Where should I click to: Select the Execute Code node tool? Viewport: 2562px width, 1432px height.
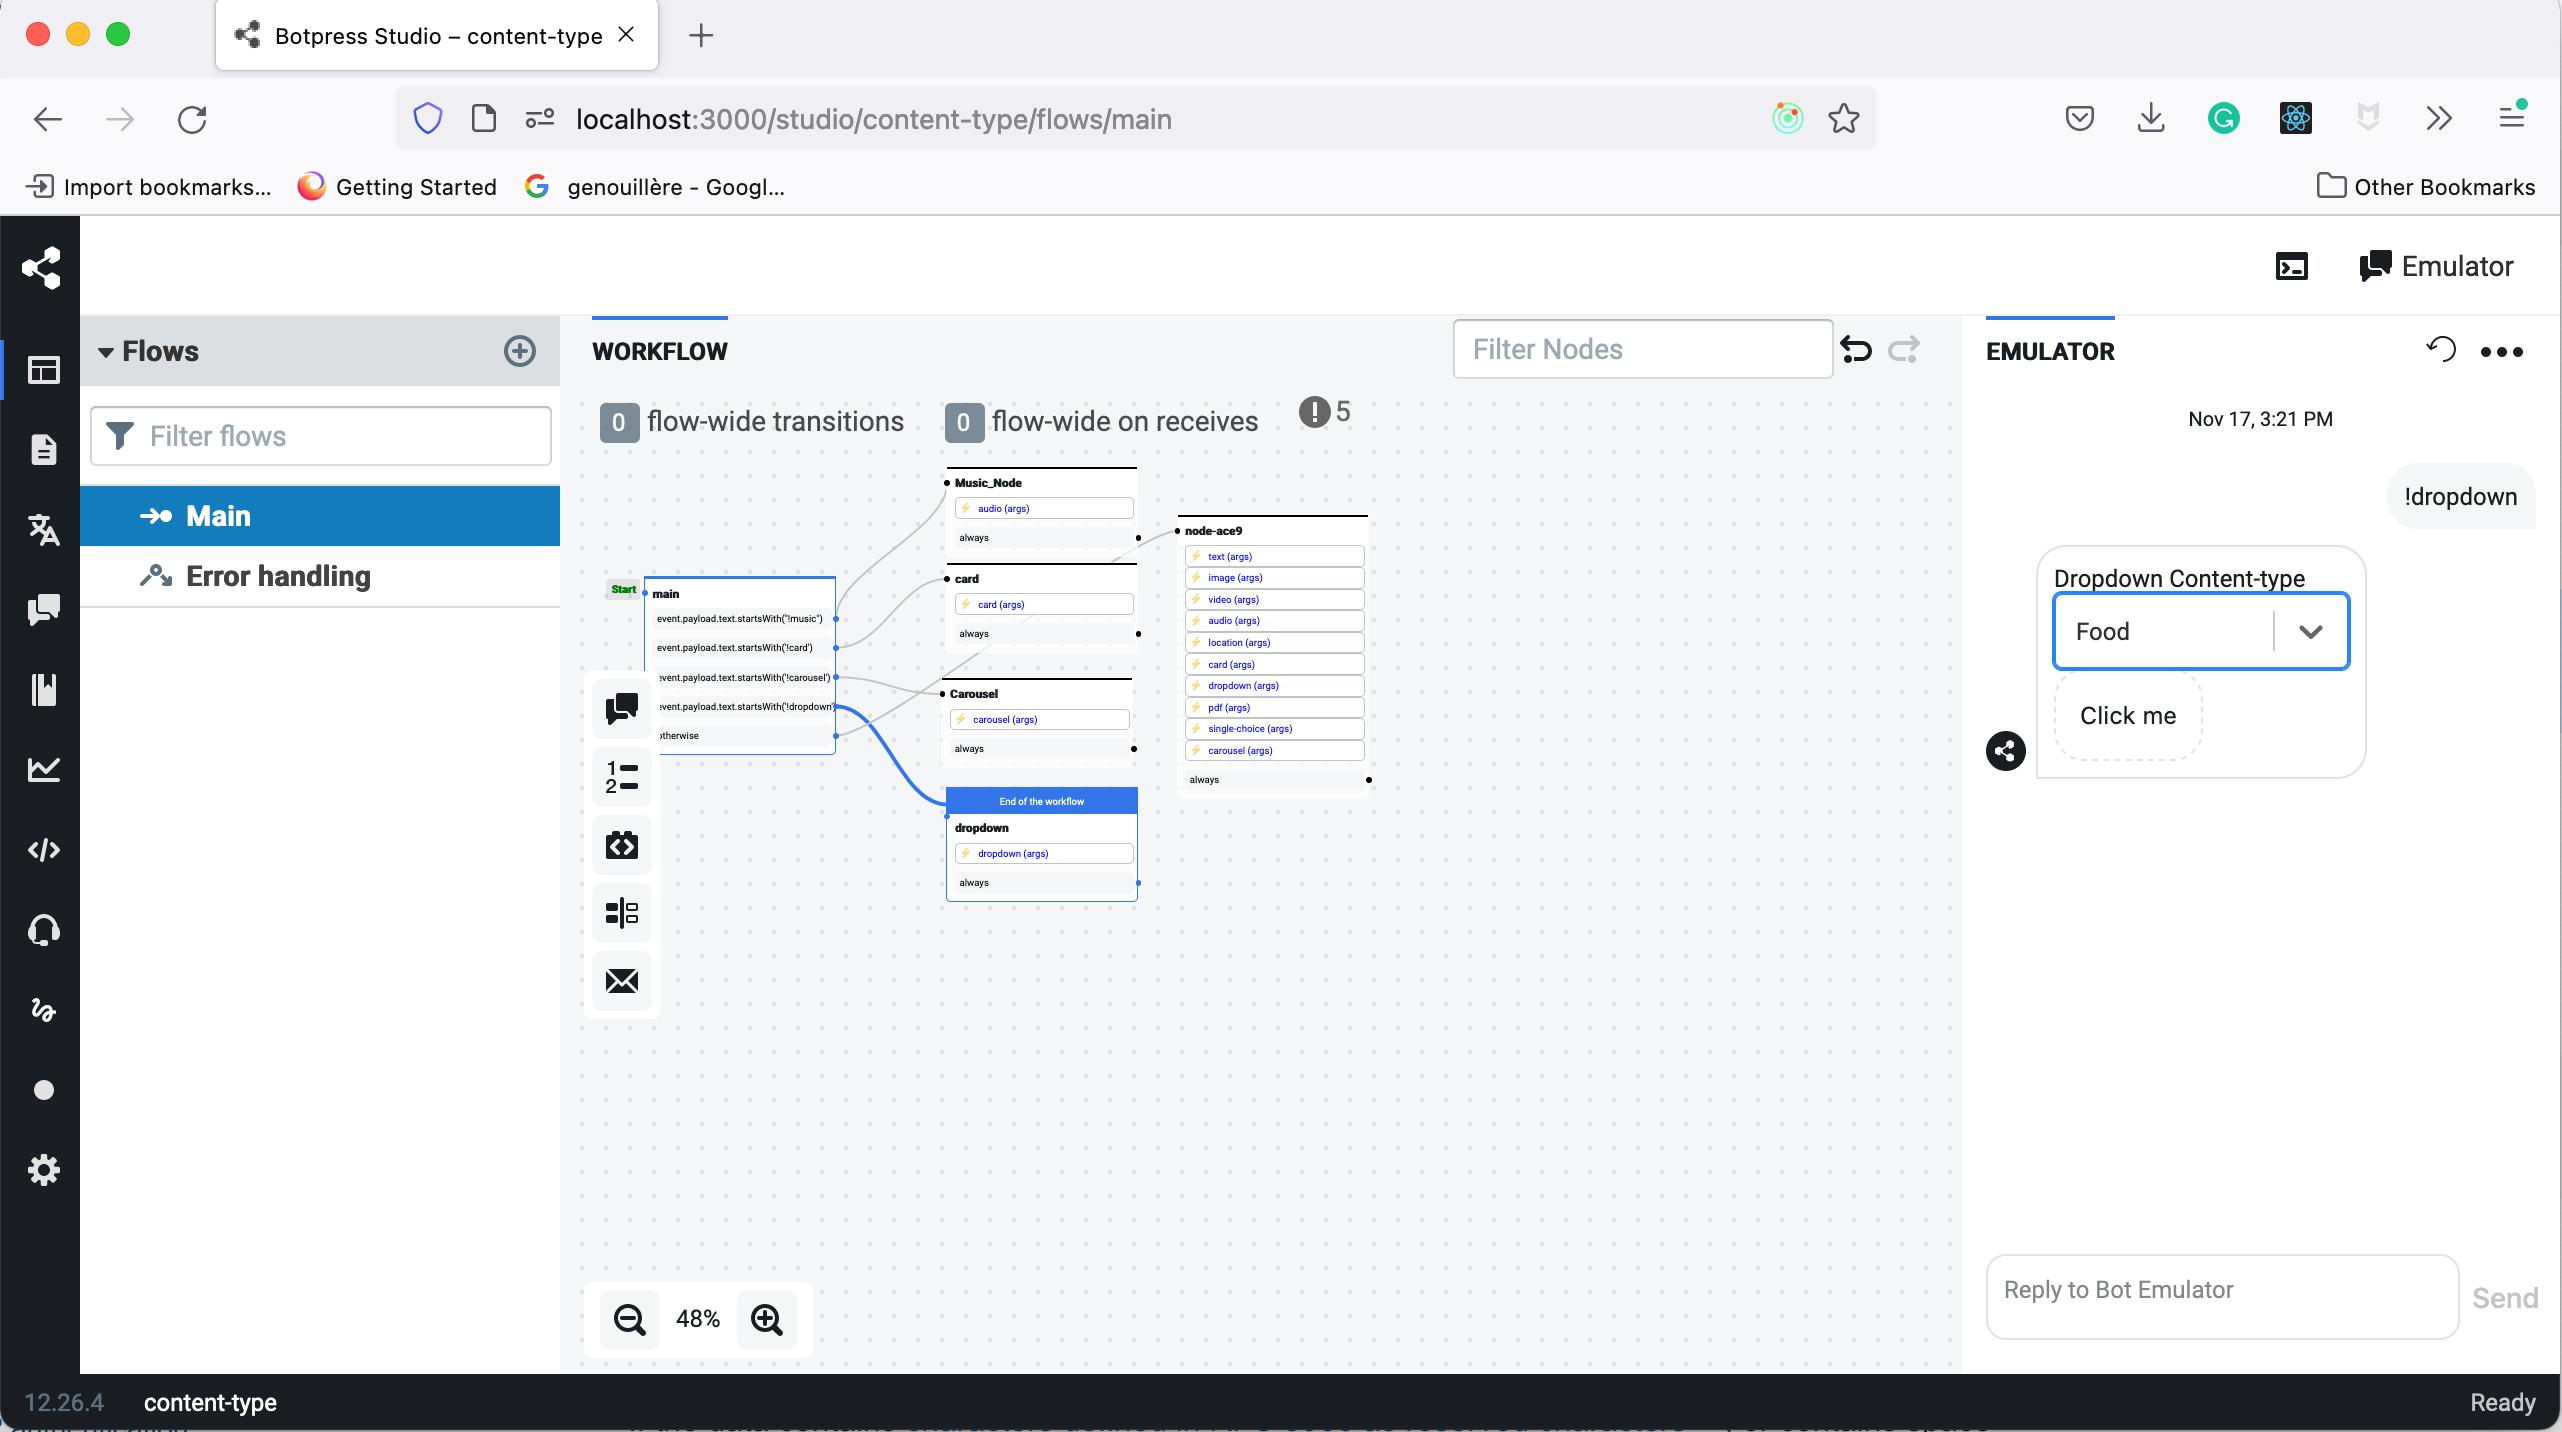click(x=620, y=845)
